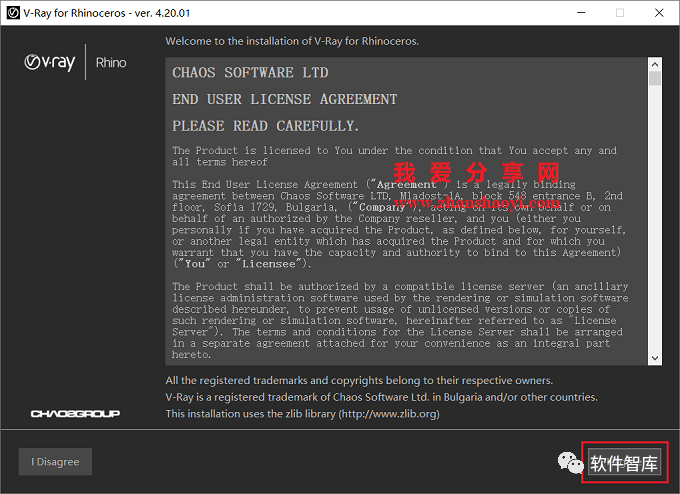The width and height of the screenshot is (680, 494).
Task: Click the window title V-Ray for Rhinoceros
Action: point(107,13)
